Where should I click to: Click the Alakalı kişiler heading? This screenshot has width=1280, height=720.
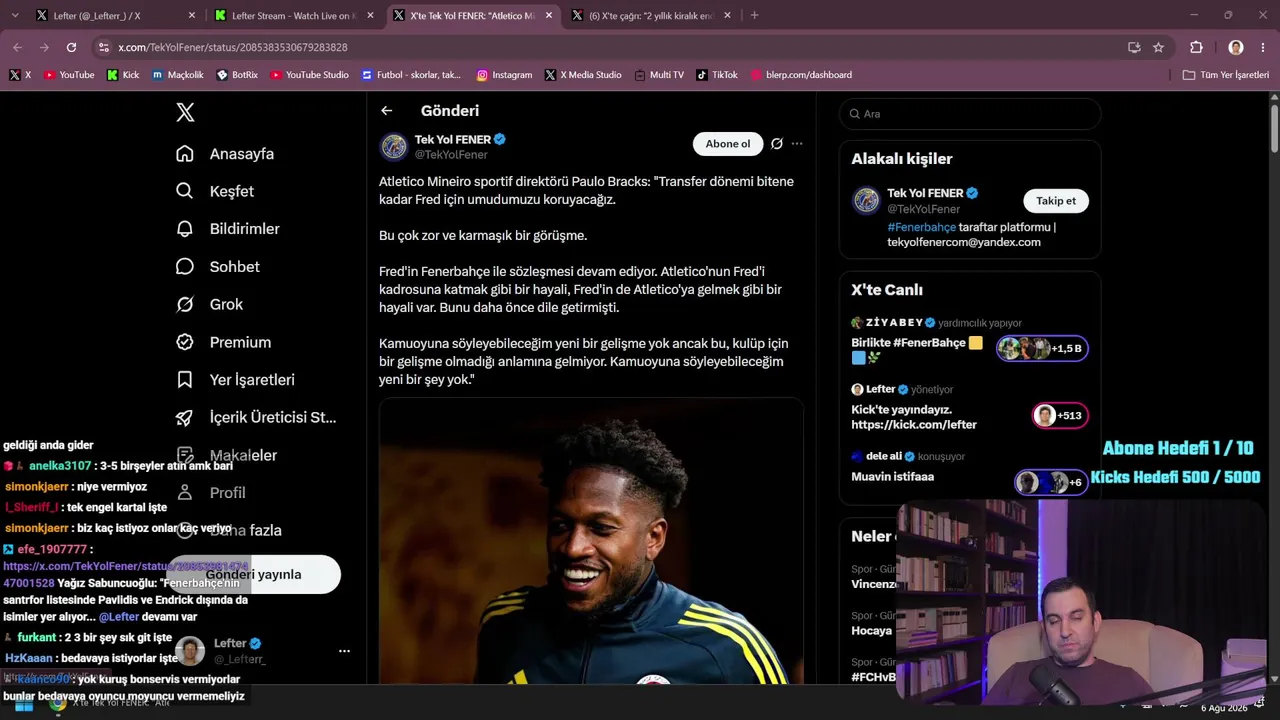pyautogui.click(x=902, y=159)
